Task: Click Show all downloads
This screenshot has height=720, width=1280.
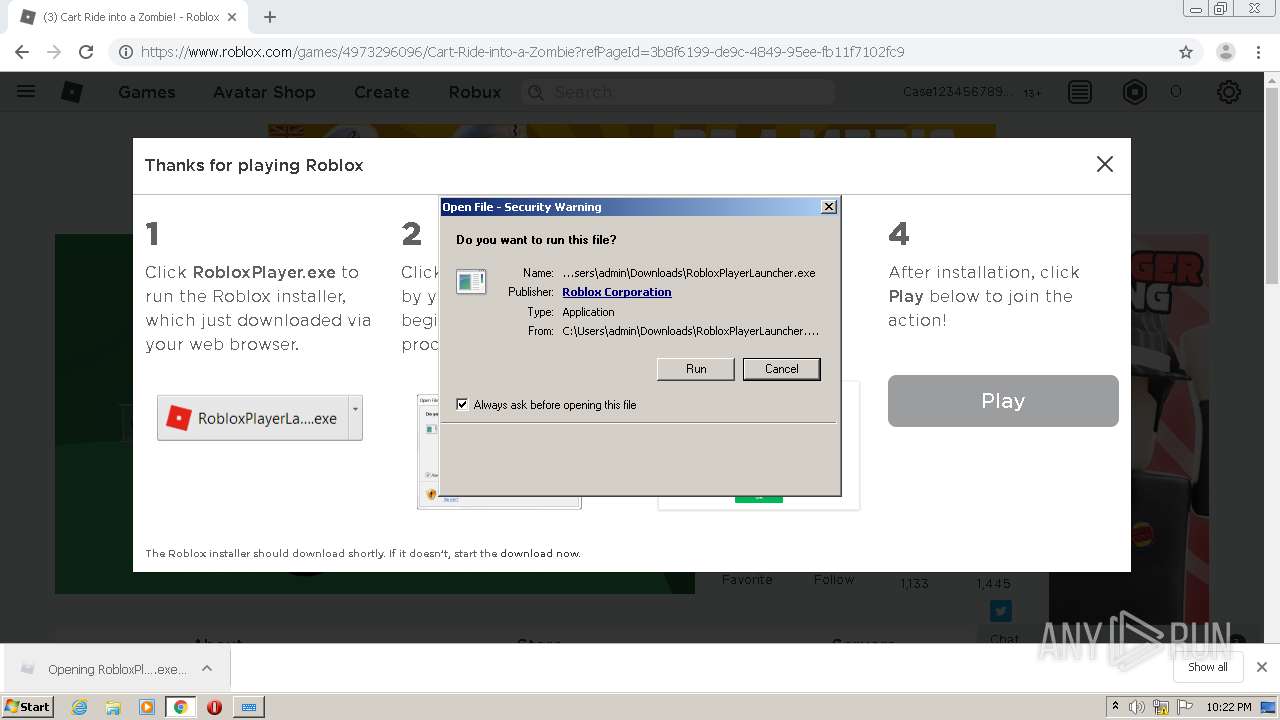Action: (1207, 667)
